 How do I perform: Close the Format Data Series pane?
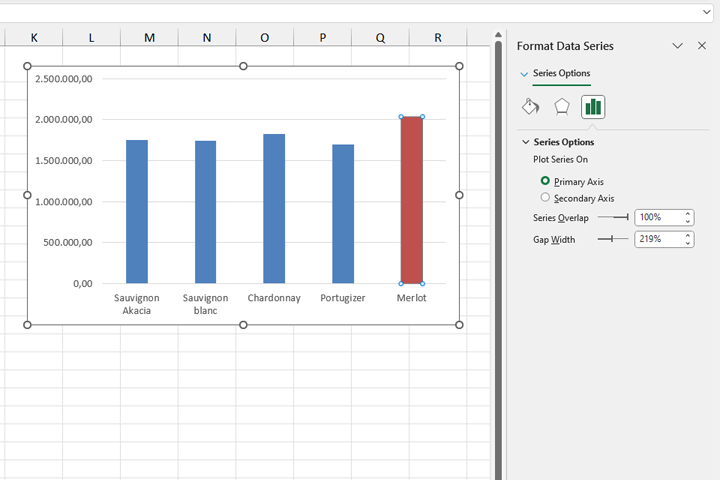702,46
